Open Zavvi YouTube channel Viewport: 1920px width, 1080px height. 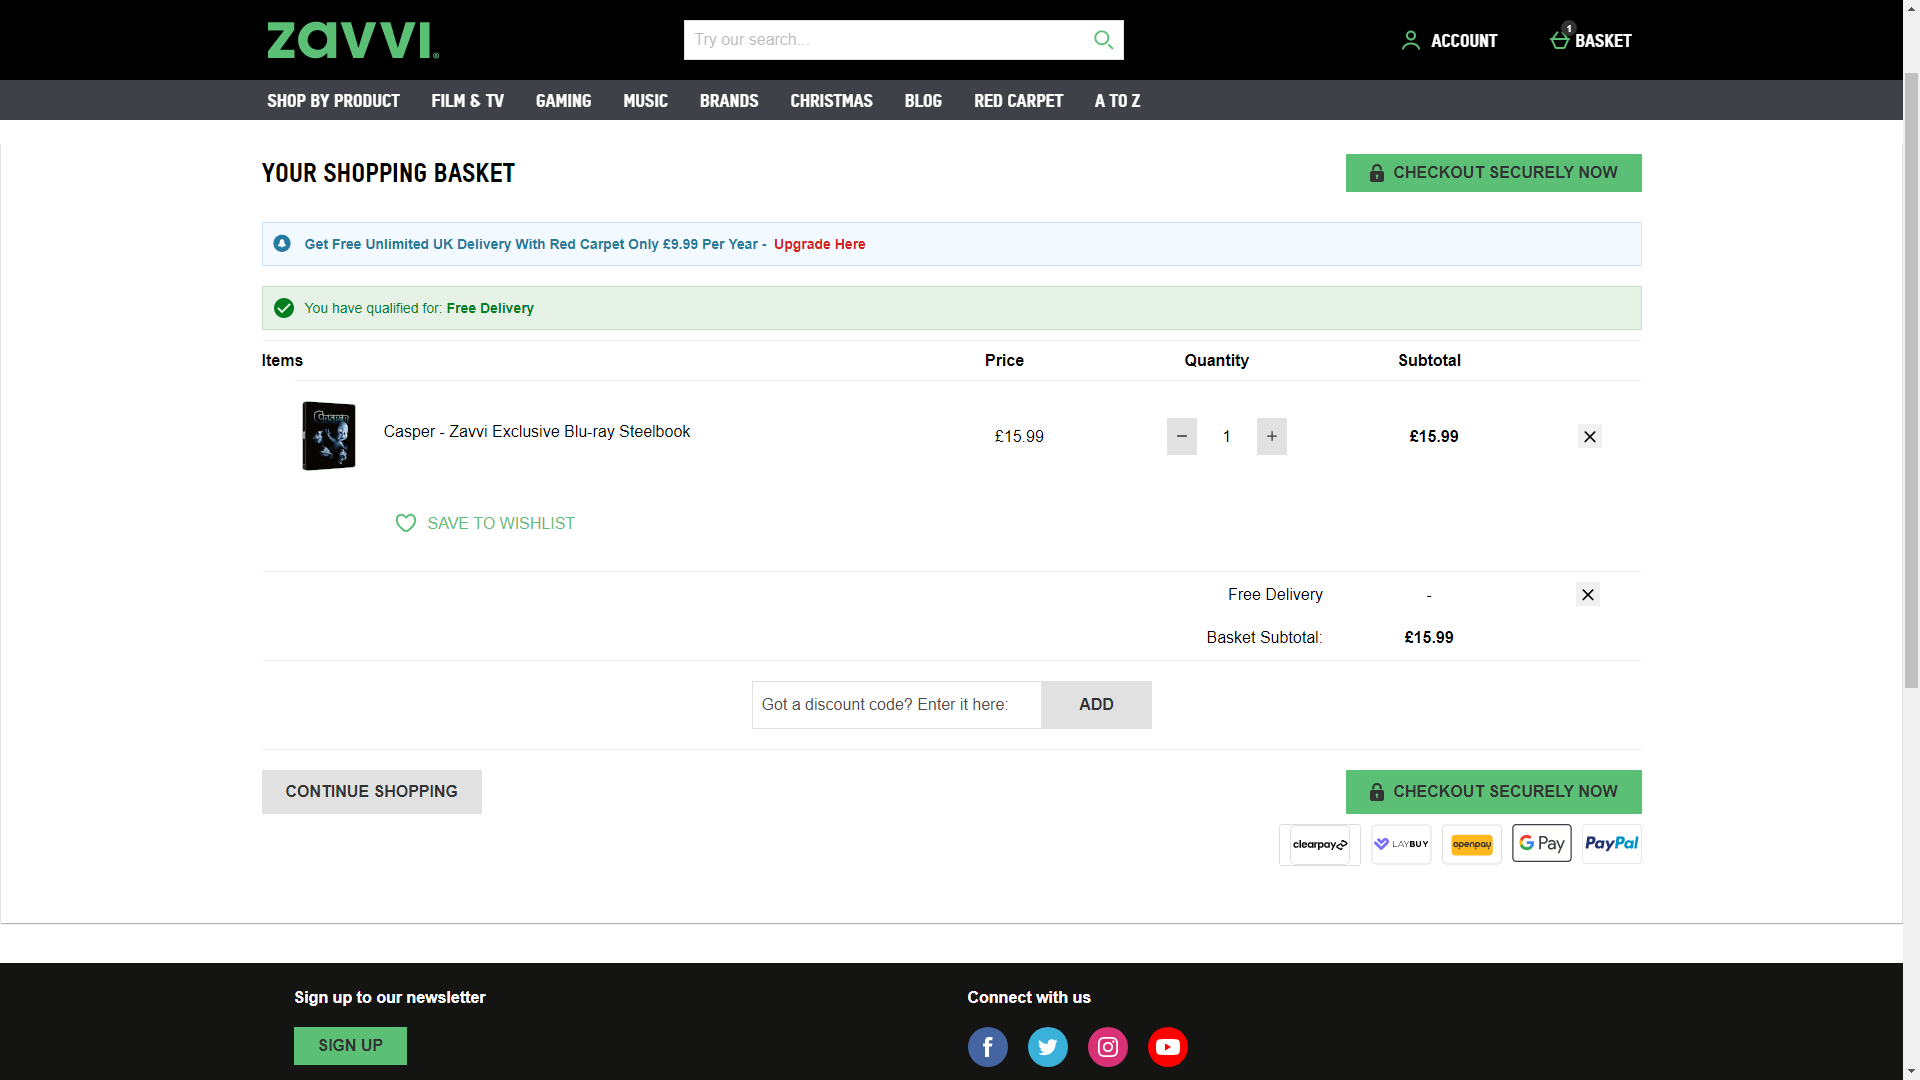click(1168, 1047)
